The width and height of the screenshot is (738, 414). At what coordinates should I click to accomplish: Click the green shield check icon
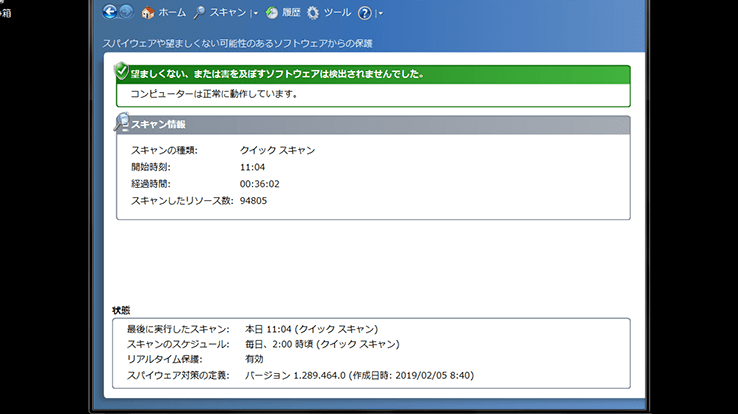coord(121,71)
